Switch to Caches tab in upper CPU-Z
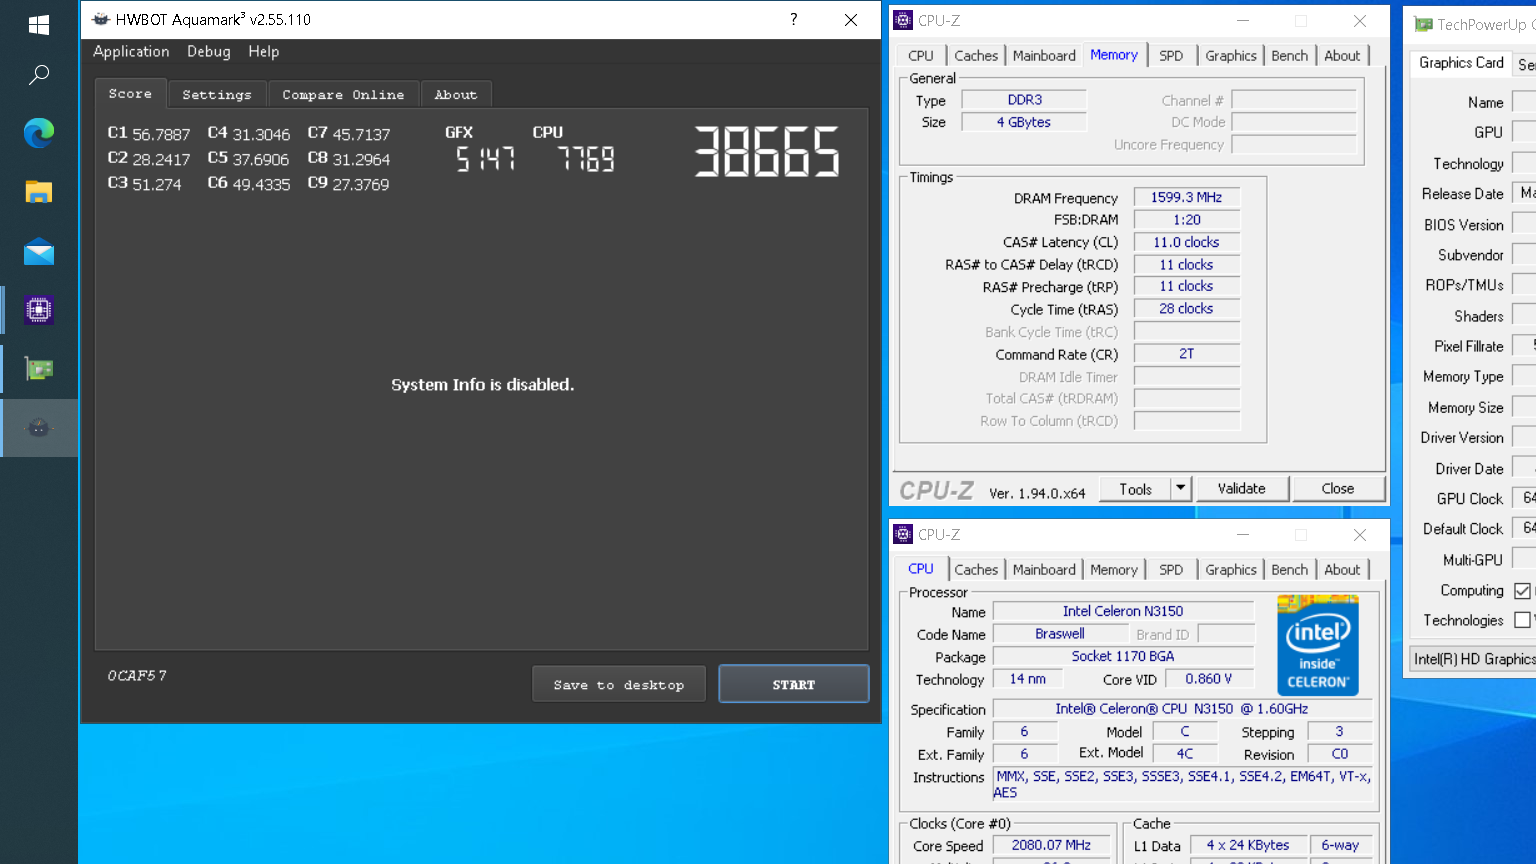The image size is (1536, 864). 976,56
